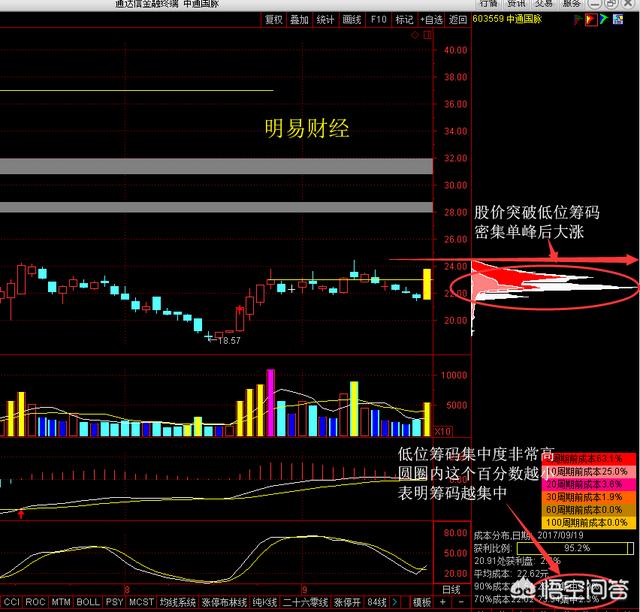Image resolution: width=640 pixels, height=612 pixels.
Task: Open the 叠加 overlay option
Action: [x=300, y=19]
